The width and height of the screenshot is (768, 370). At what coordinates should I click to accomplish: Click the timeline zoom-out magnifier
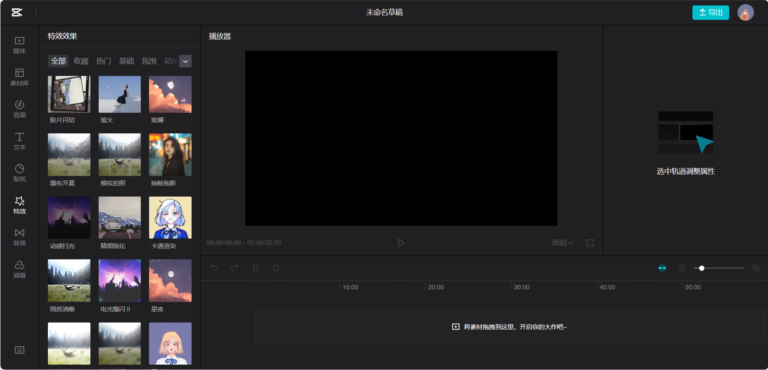coord(681,268)
